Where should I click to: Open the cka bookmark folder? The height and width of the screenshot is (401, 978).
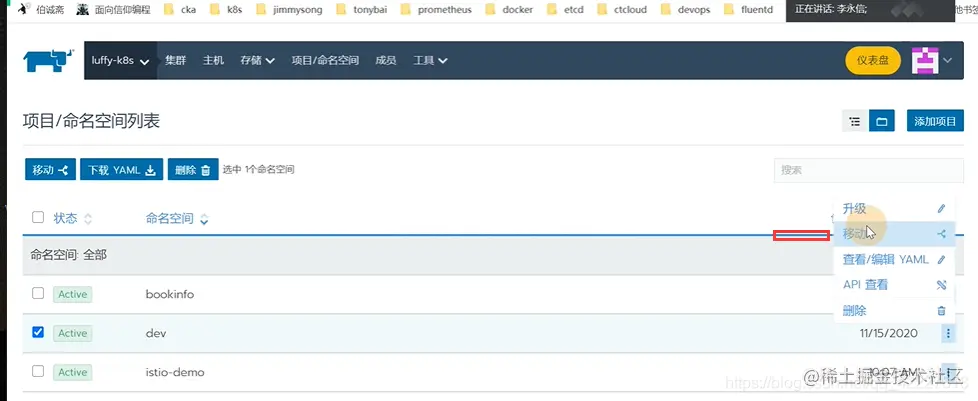[180, 10]
